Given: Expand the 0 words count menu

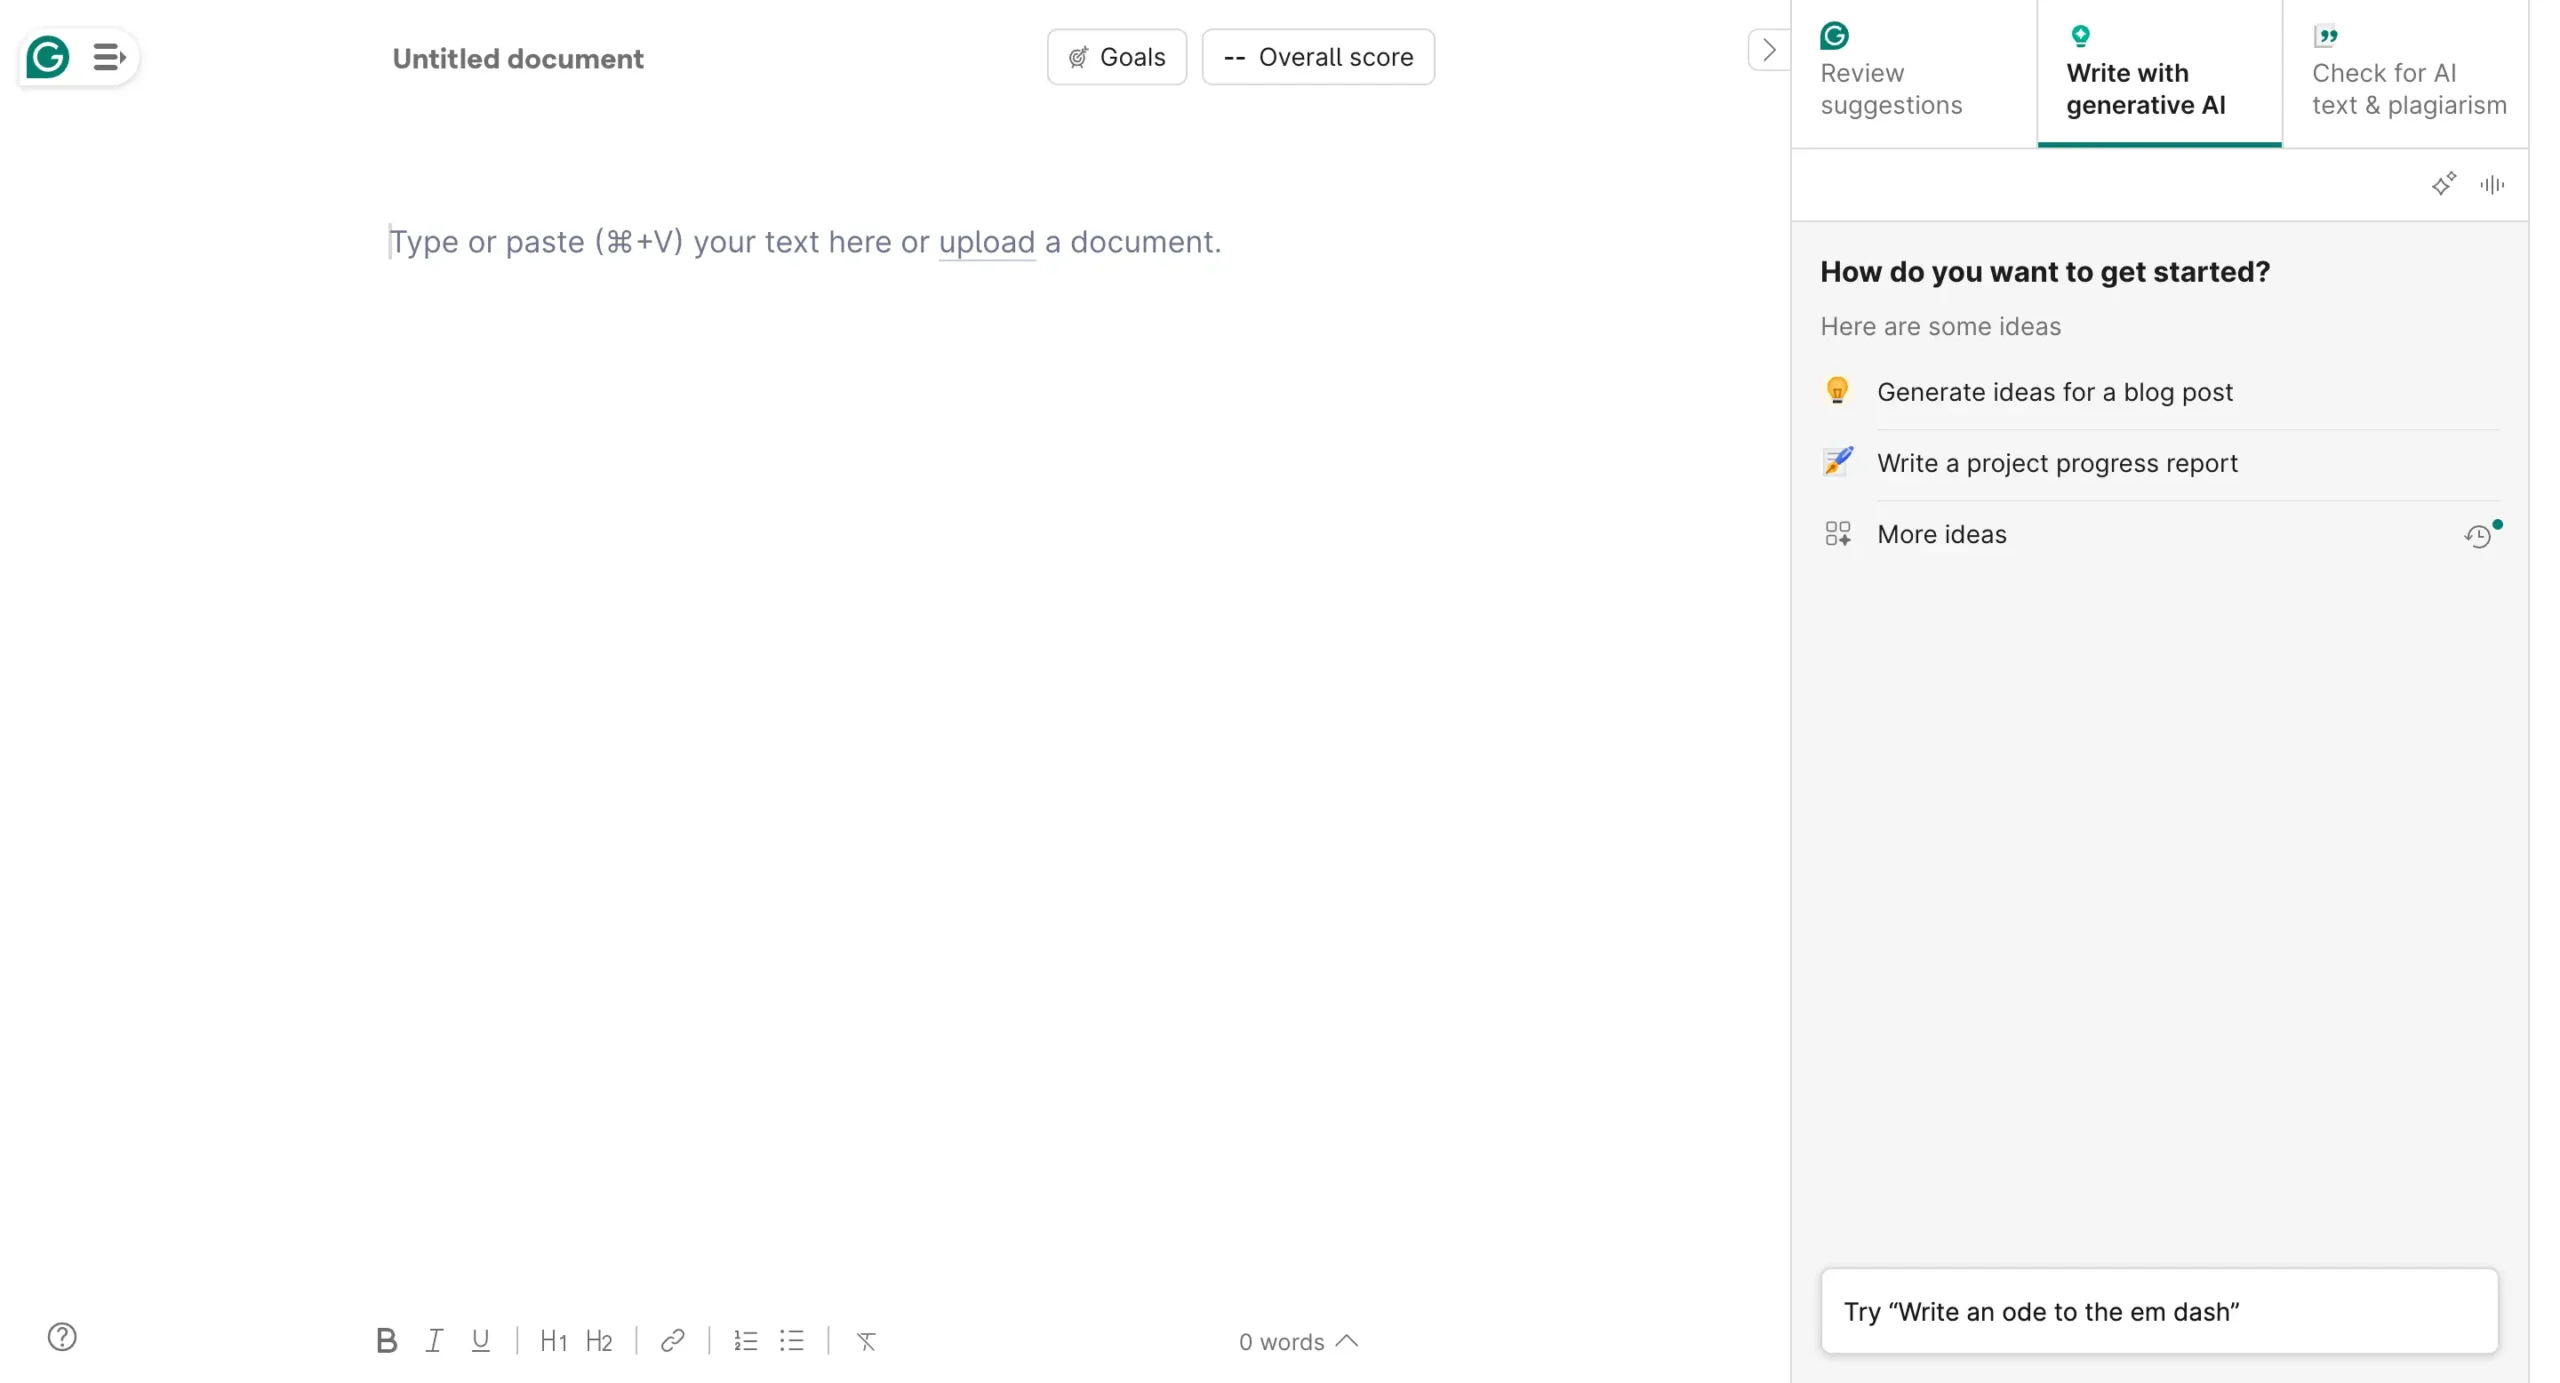Looking at the screenshot, I should [1298, 1341].
